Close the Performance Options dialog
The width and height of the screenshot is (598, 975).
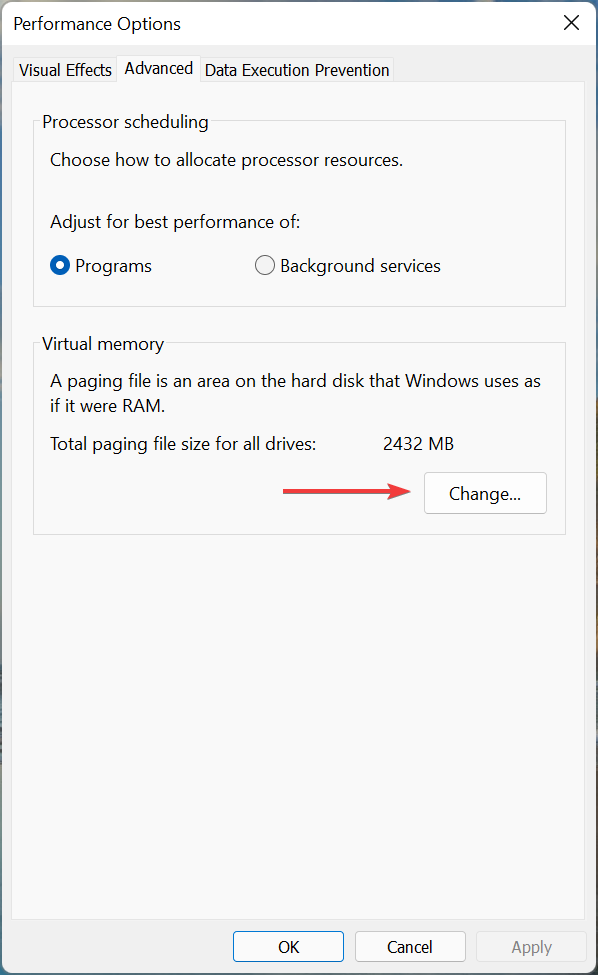click(x=571, y=22)
